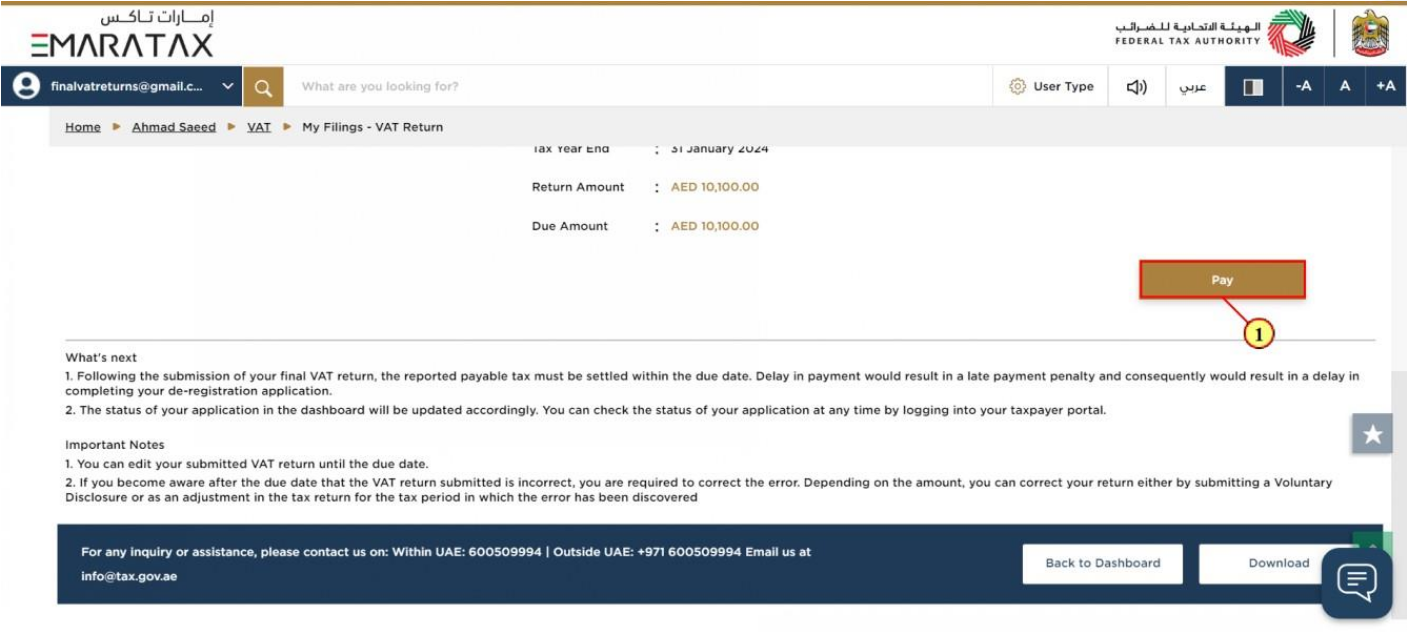Click the 'Return Amount' label
This screenshot has width=1407, height=632.
[x=578, y=187]
